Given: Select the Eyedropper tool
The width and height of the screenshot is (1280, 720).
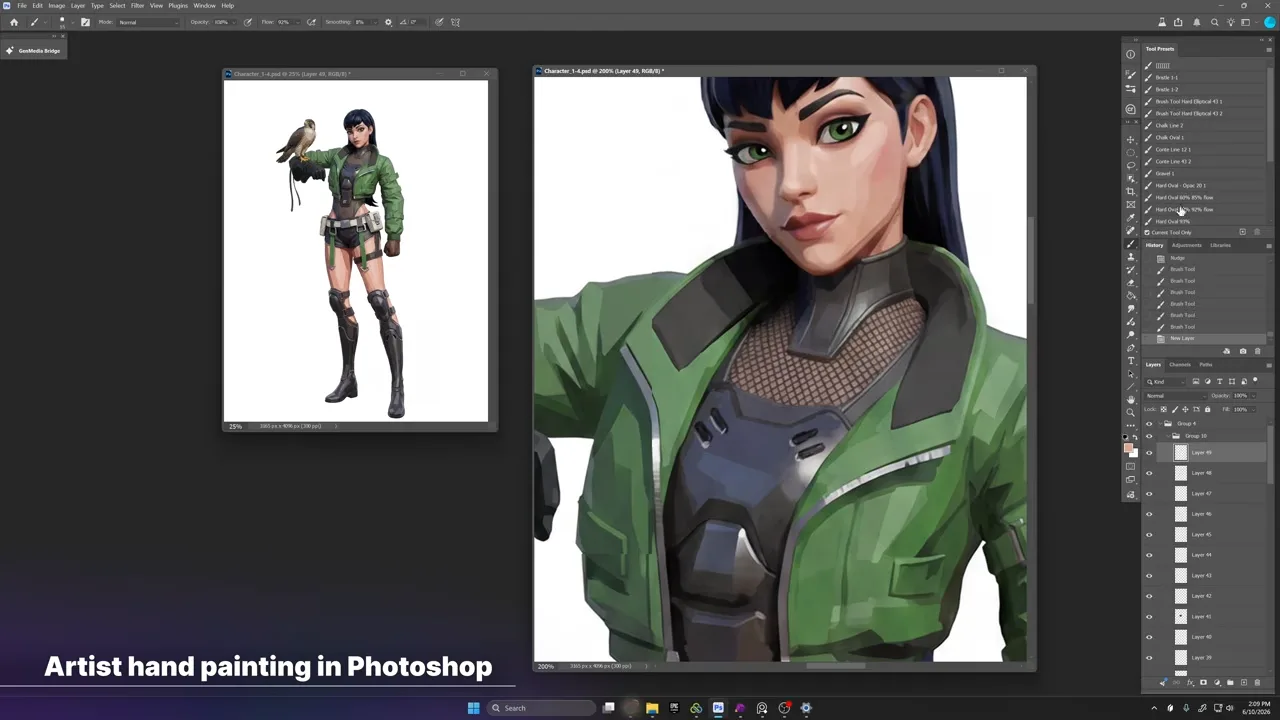Looking at the screenshot, I should [x=1131, y=217].
